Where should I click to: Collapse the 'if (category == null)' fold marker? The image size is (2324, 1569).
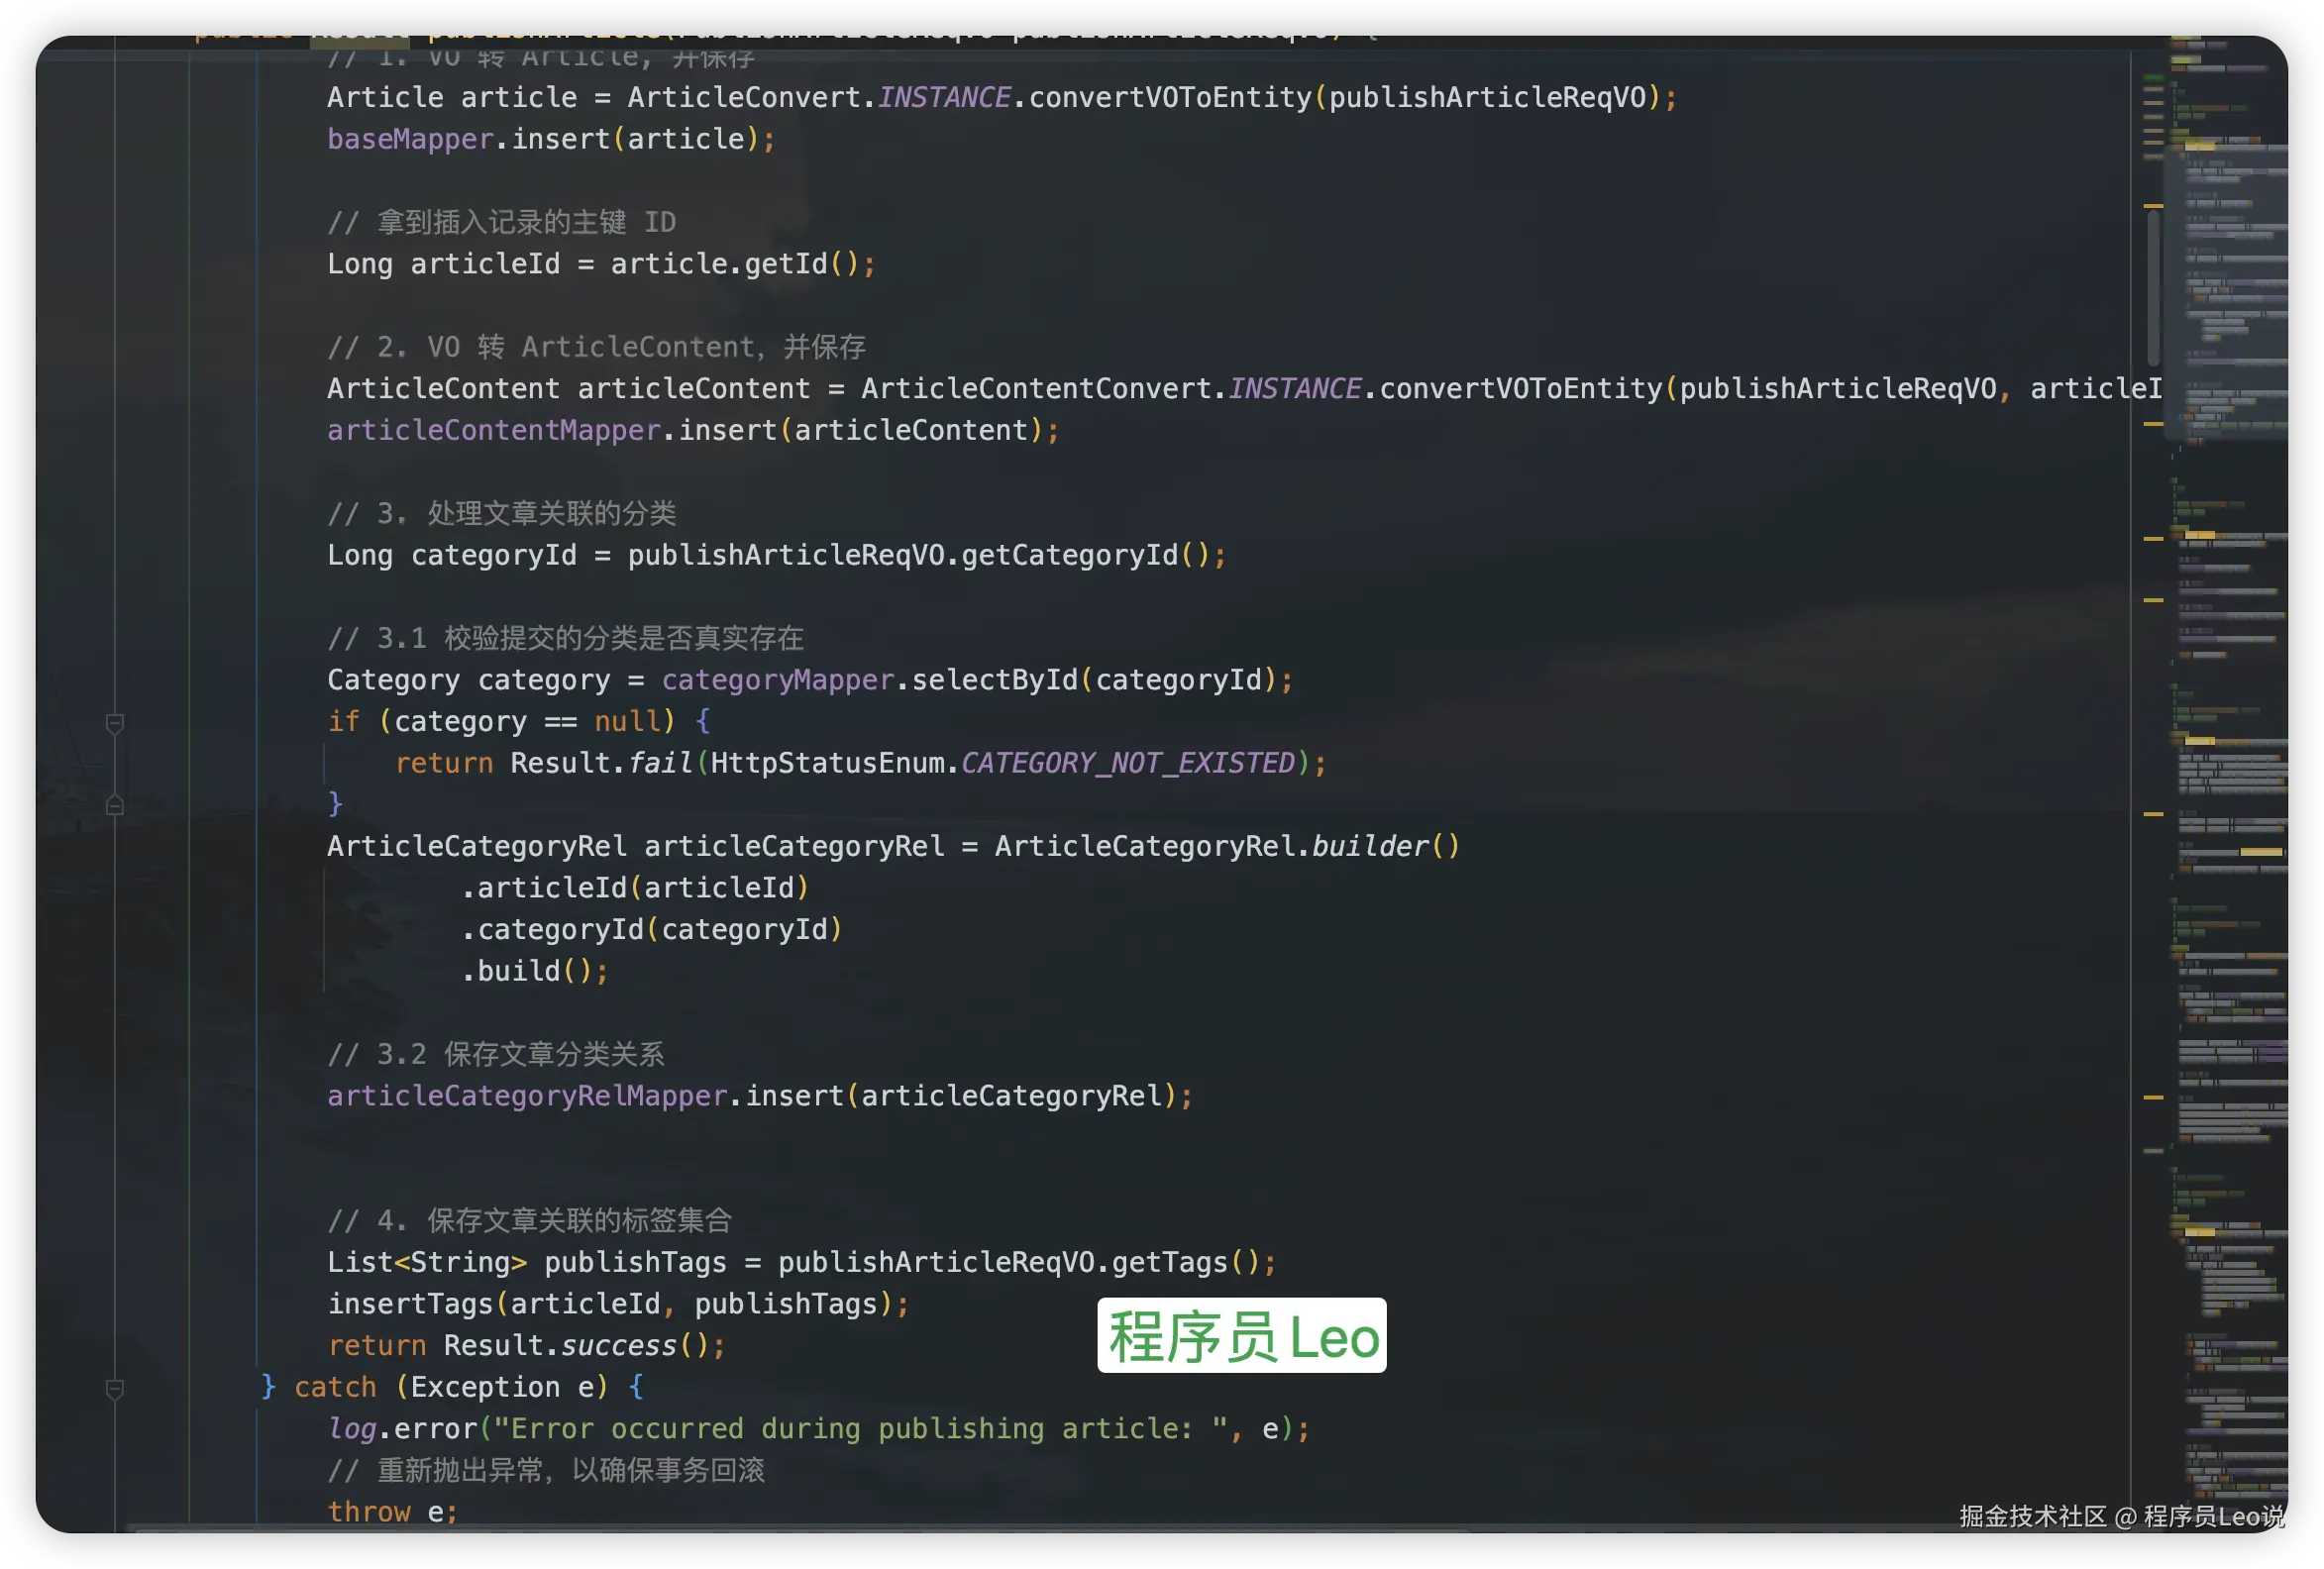(115, 722)
